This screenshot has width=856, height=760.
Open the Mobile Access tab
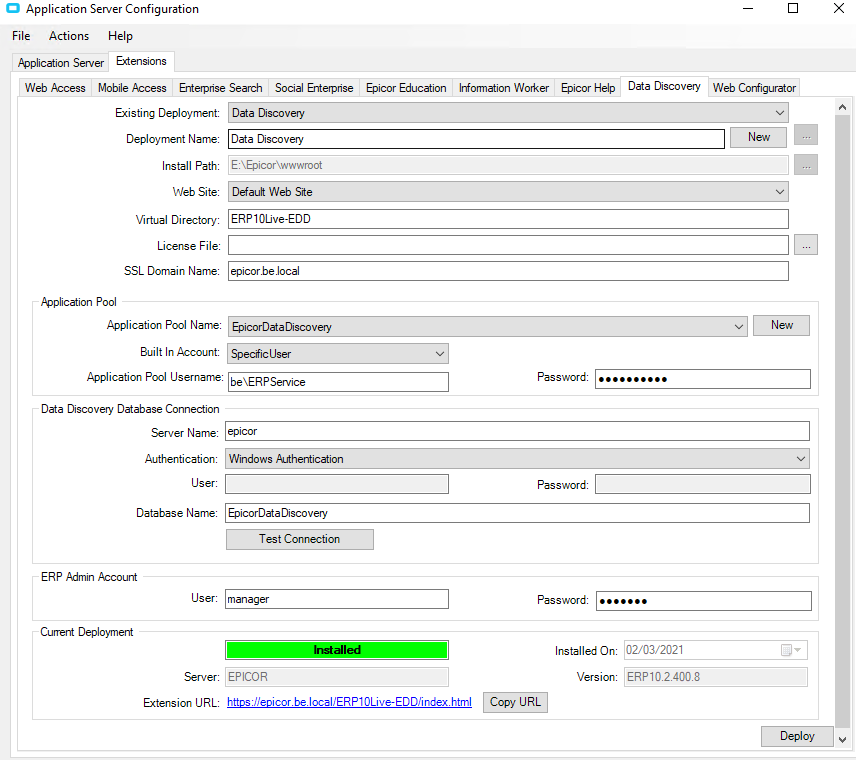pyautogui.click(x=132, y=88)
